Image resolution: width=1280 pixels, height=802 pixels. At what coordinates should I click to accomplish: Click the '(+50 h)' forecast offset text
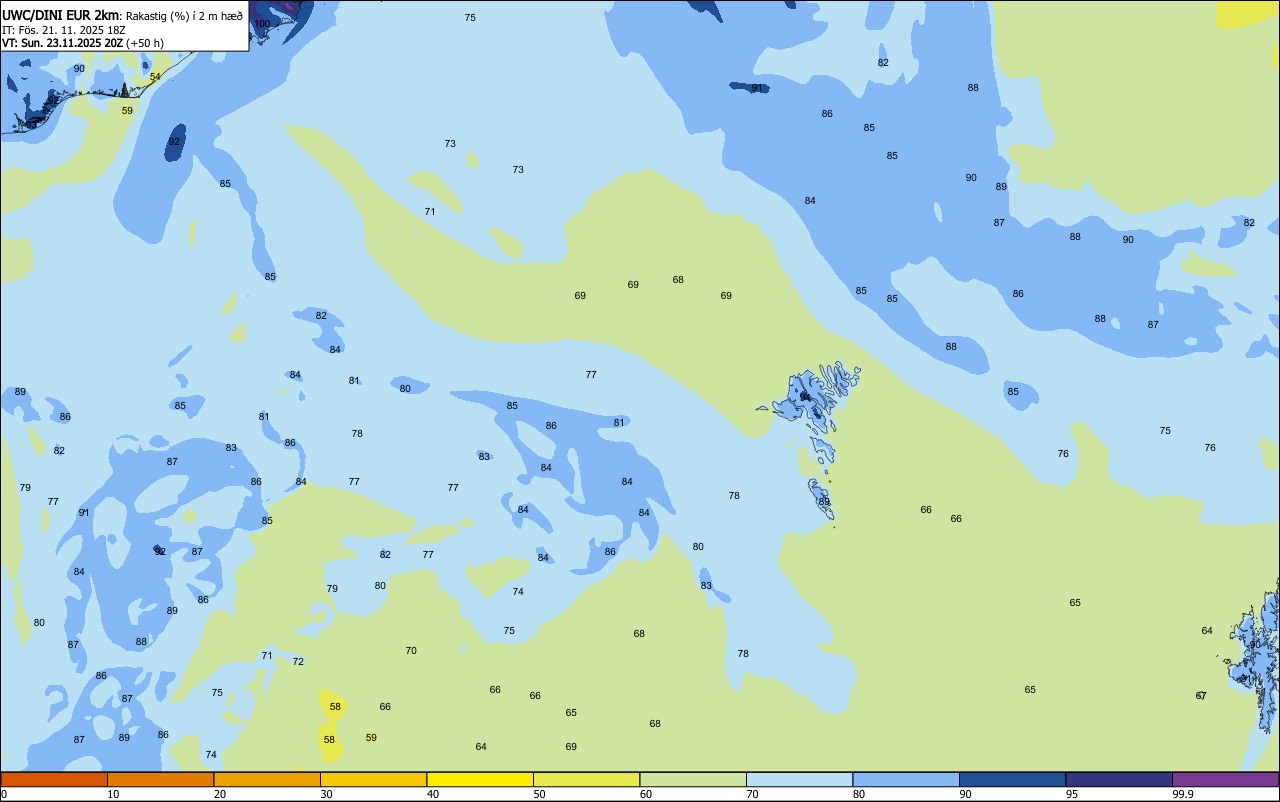pyautogui.click(x=145, y=43)
